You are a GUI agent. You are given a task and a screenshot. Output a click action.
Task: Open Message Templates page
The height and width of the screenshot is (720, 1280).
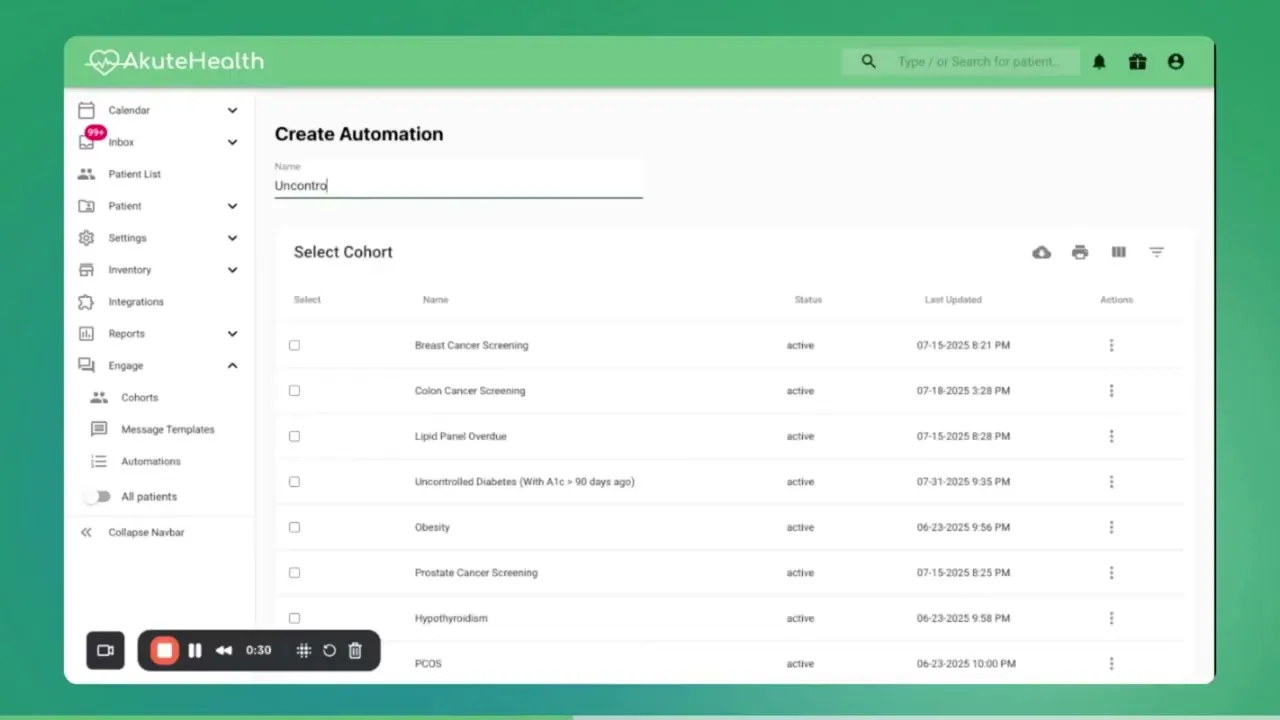[168, 429]
